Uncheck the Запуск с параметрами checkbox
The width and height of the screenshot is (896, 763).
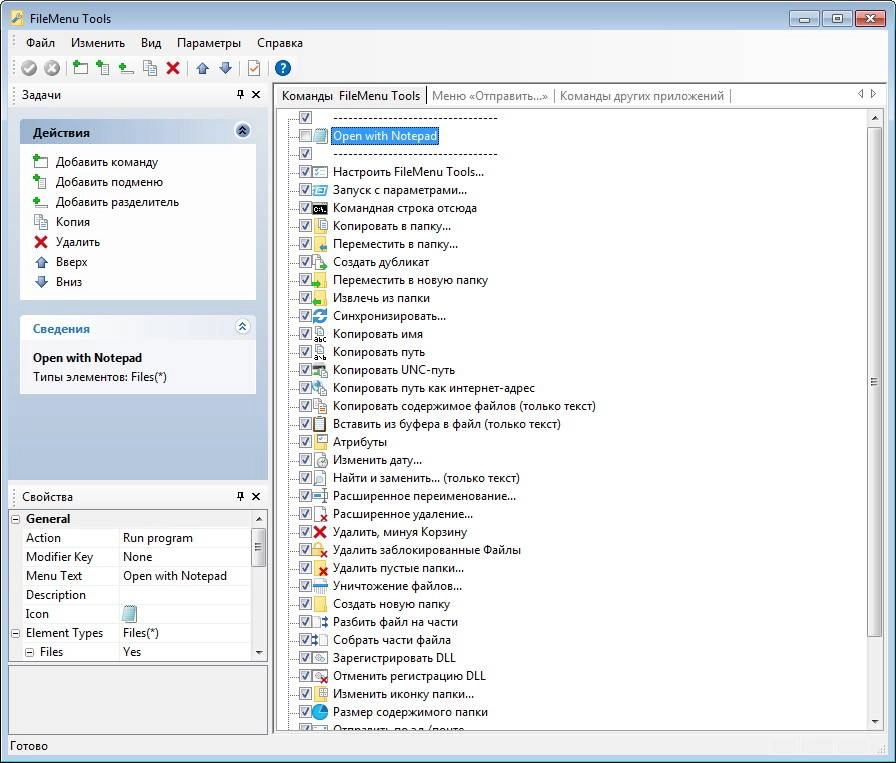[305, 190]
